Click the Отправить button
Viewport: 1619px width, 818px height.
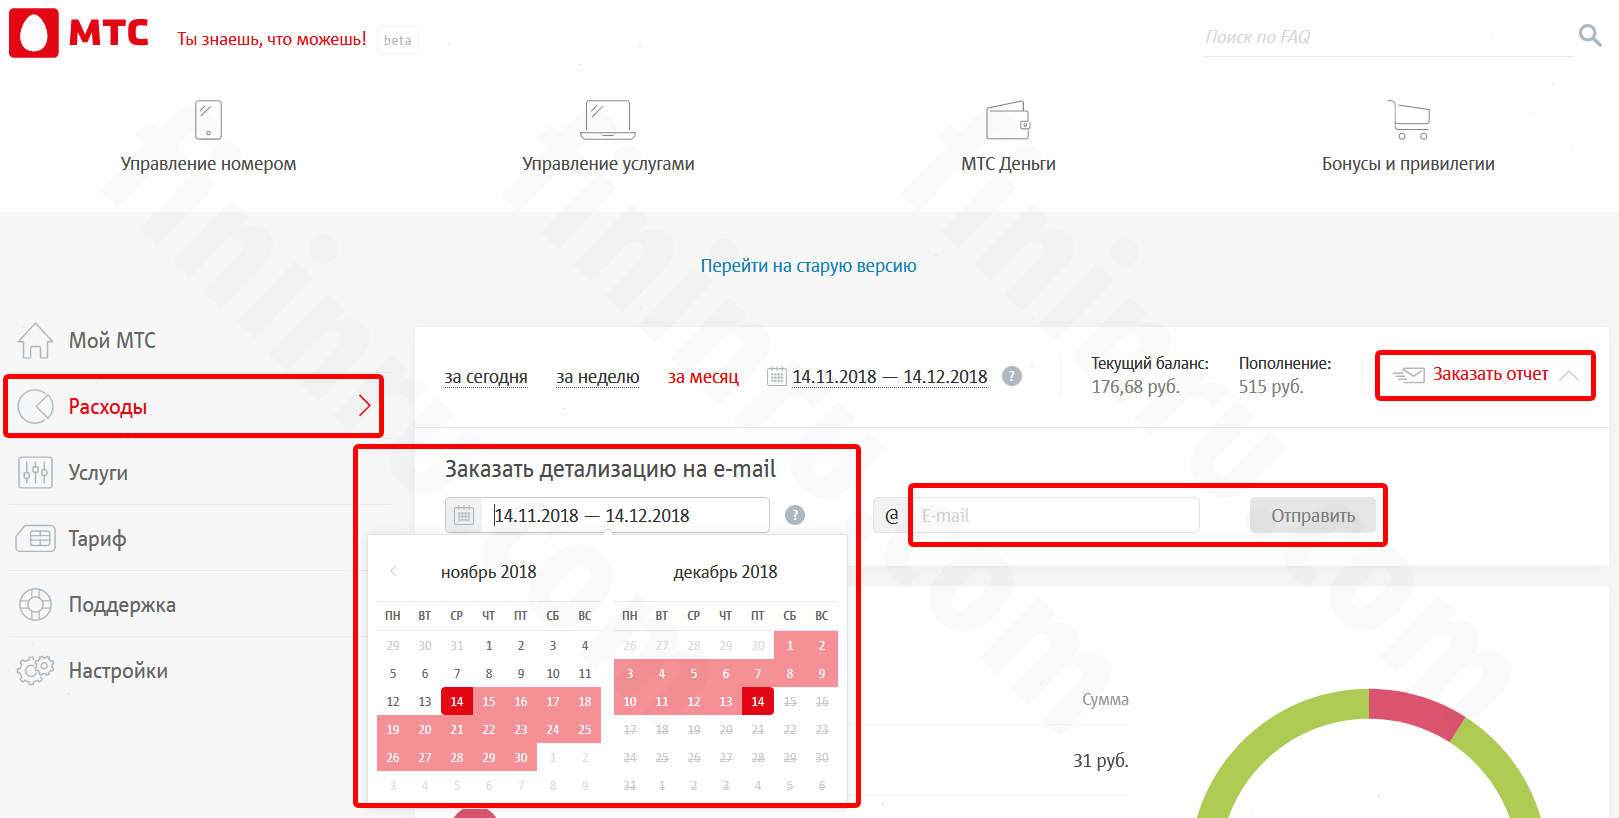pyautogui.click(x=1313, y=516)
